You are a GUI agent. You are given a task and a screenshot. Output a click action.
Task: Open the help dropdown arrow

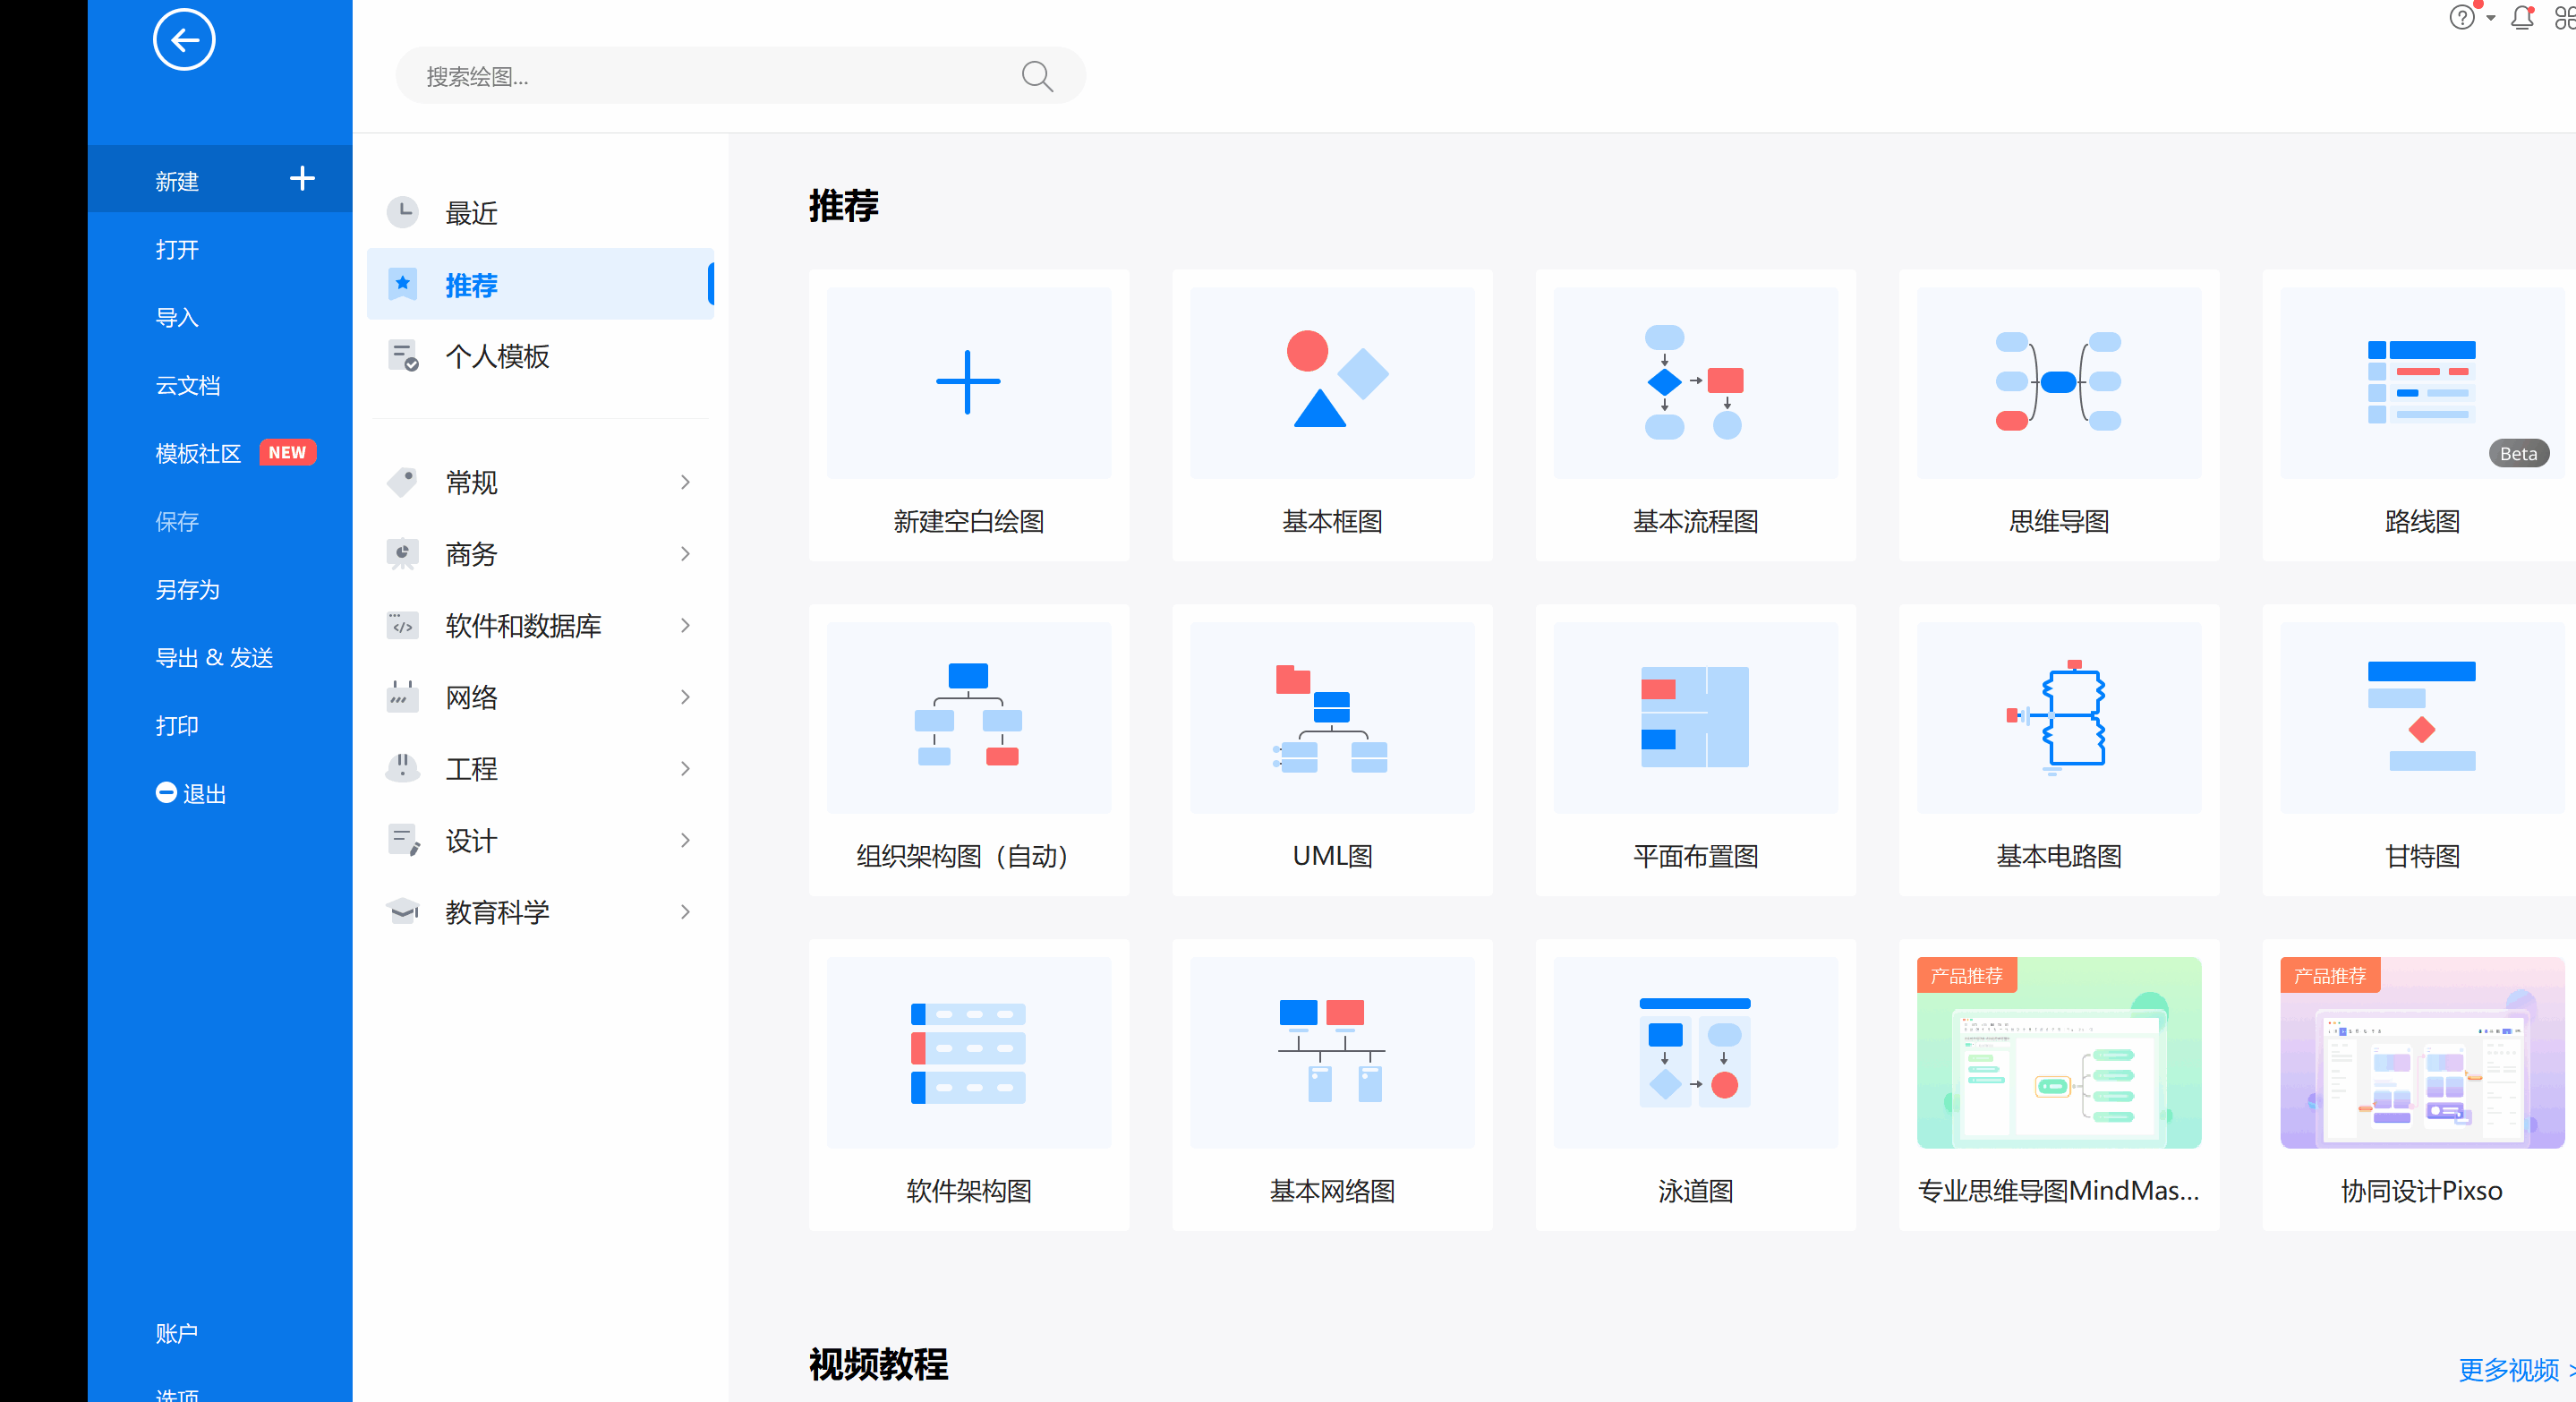2490,18
